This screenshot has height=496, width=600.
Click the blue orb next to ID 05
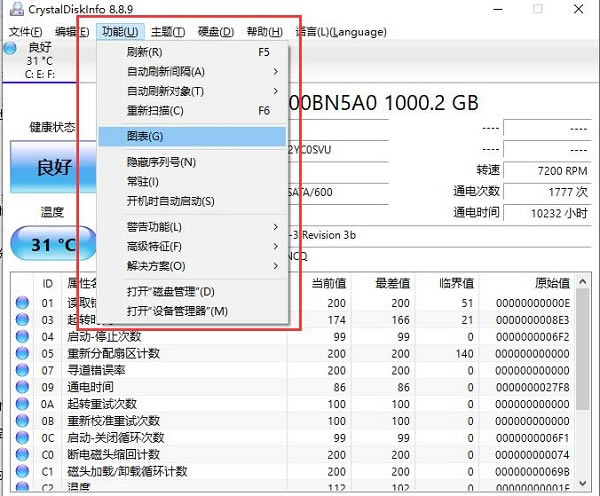(22, 353)
